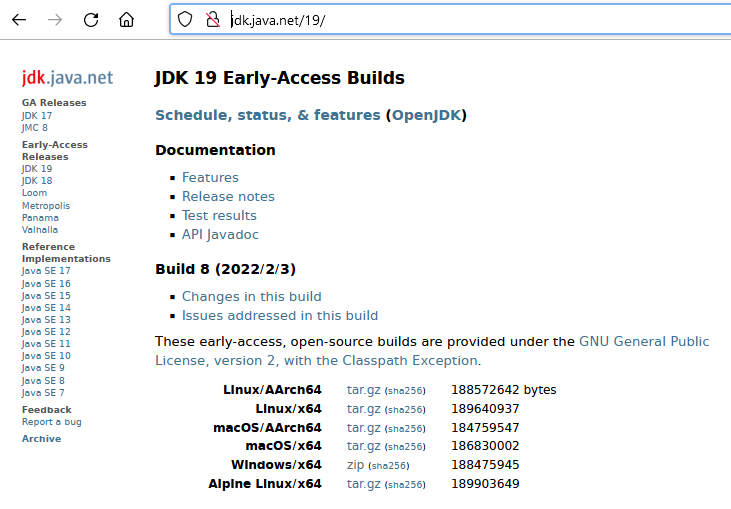Open Java SE 16 reference implementation

click(46, 283)
